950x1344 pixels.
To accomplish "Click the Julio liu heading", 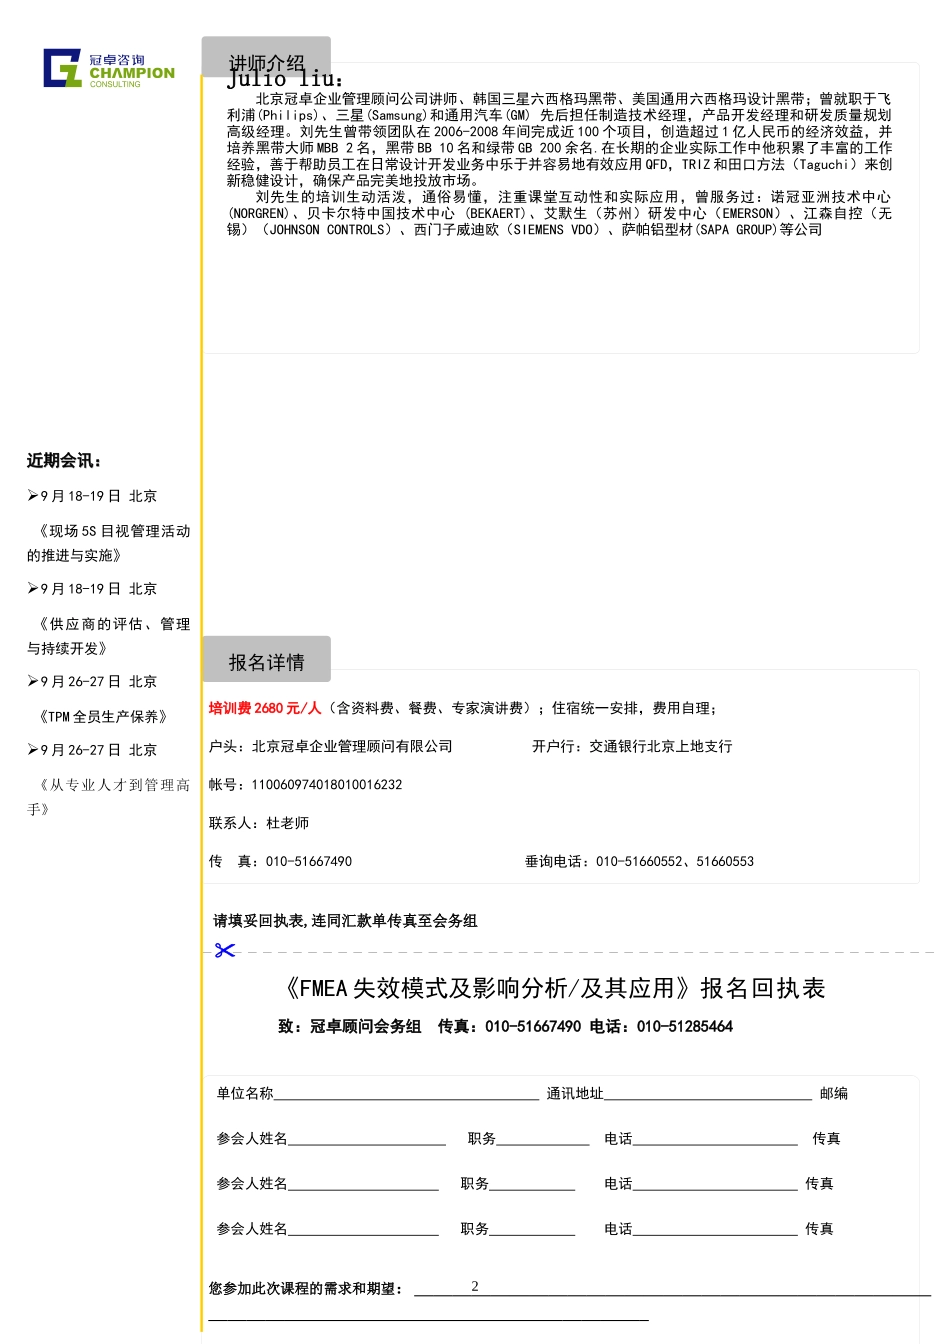I will (x=285, y=78).
